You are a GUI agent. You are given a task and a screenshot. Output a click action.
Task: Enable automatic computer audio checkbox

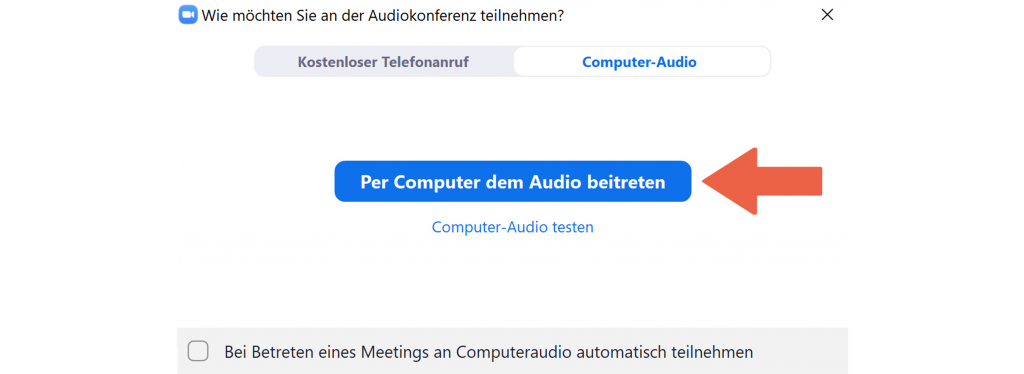198,351
